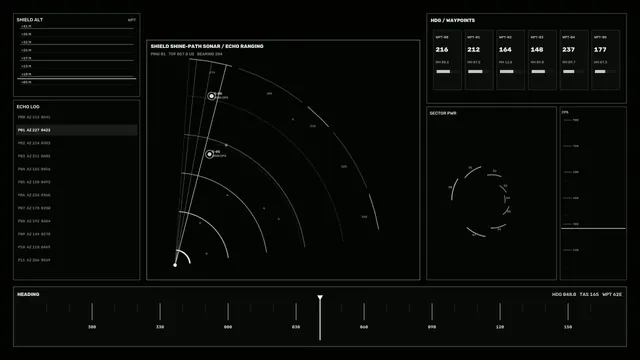Image resolution: width=640 pixels, height=360 pixels.
Task: Click the 120 tick on heading tape
Action: (500, 312)
